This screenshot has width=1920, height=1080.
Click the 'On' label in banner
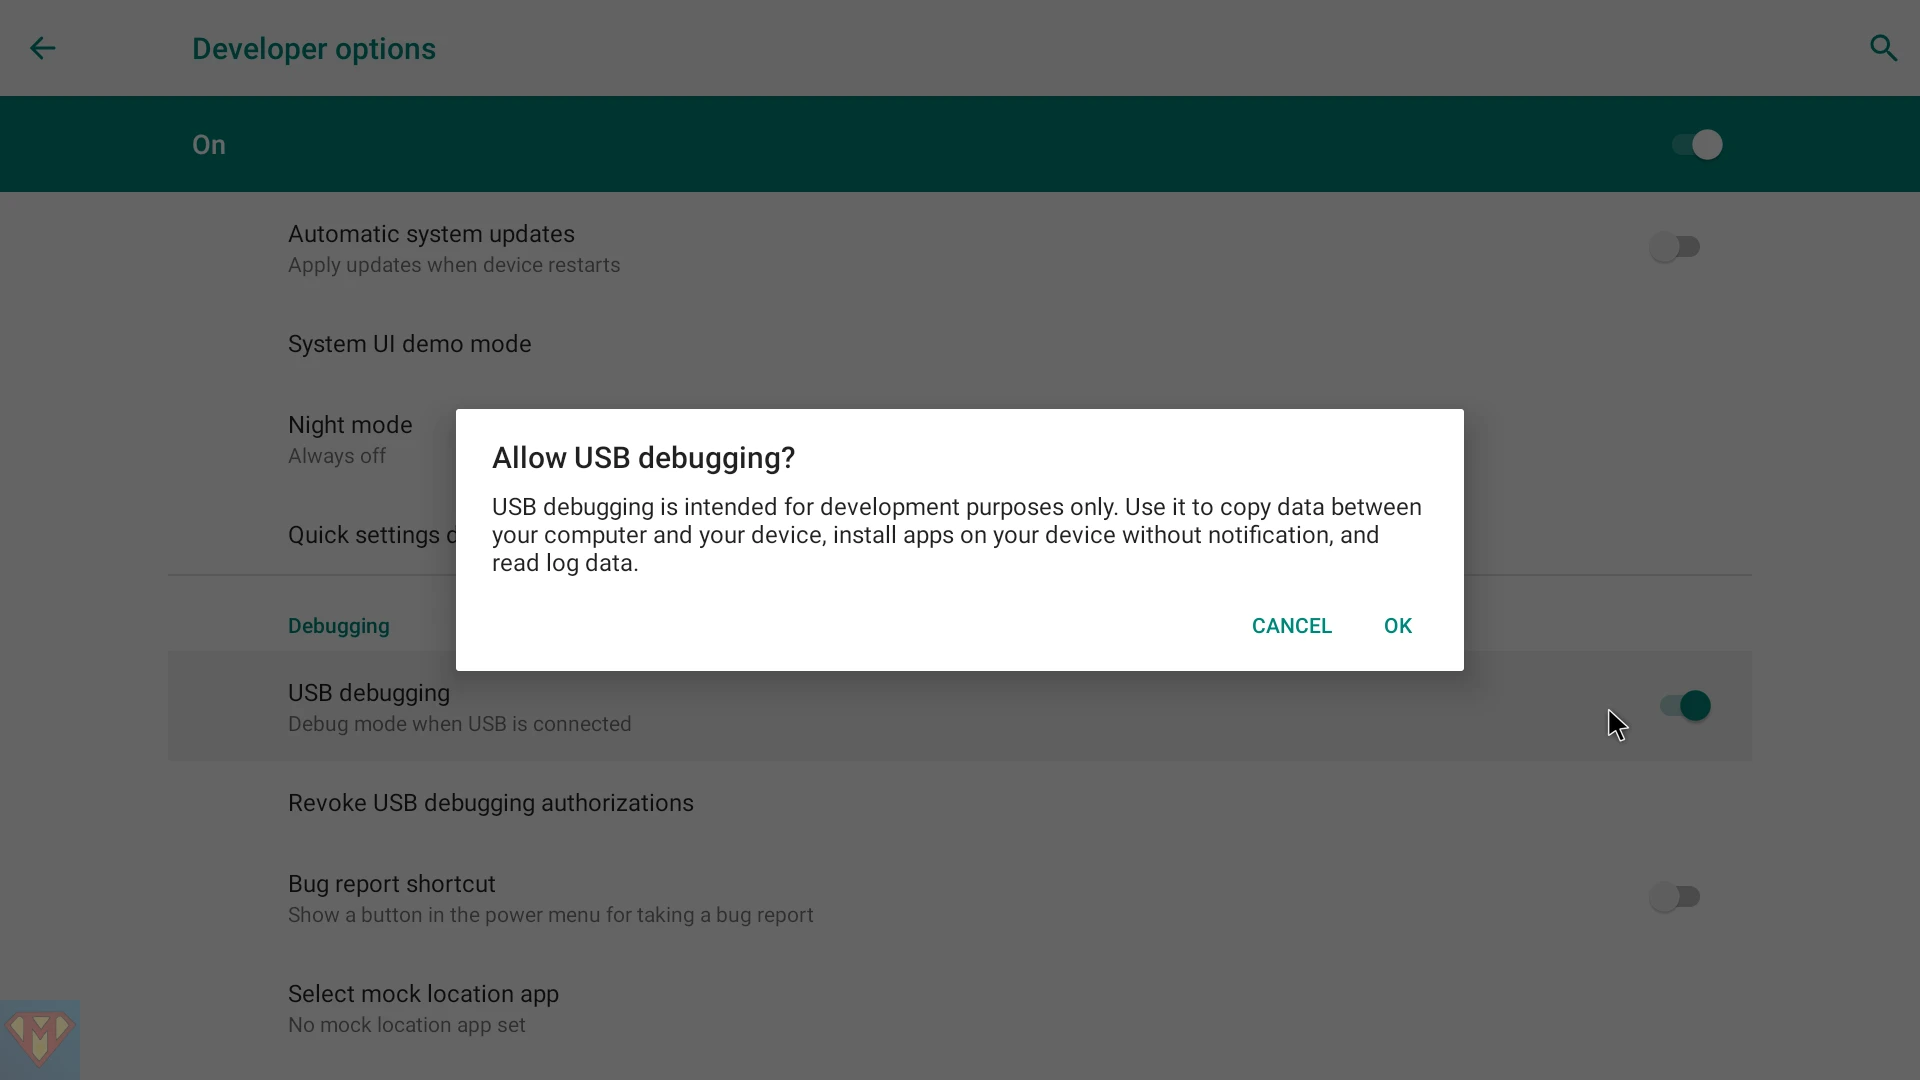pyautogui.click(x=208, y=145)
